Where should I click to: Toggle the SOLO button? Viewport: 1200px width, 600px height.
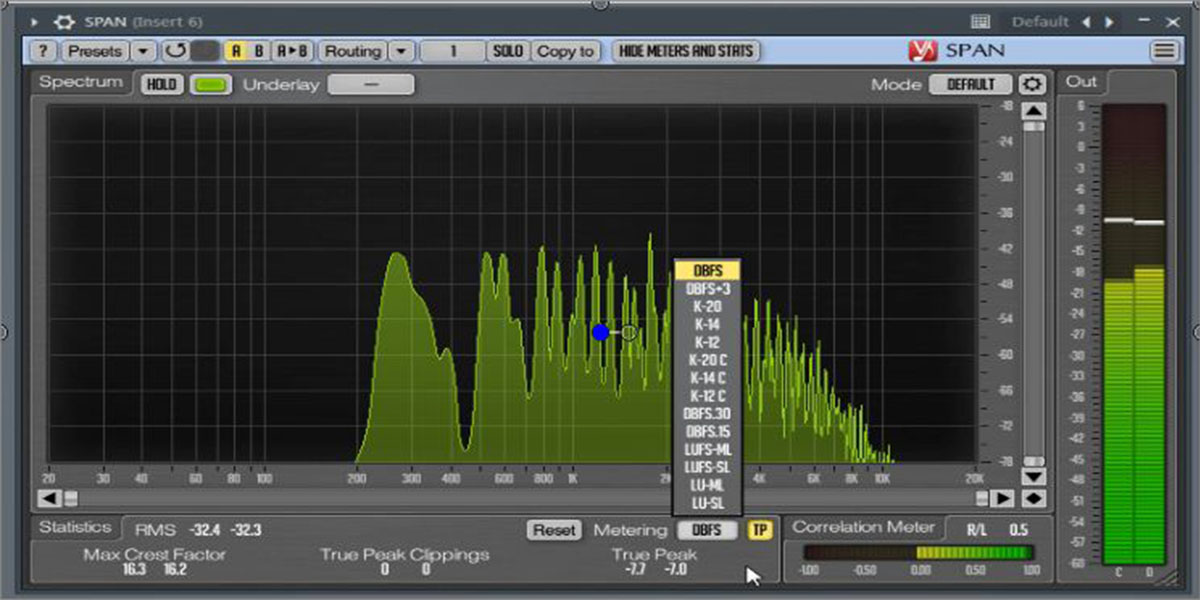[508, 51]
